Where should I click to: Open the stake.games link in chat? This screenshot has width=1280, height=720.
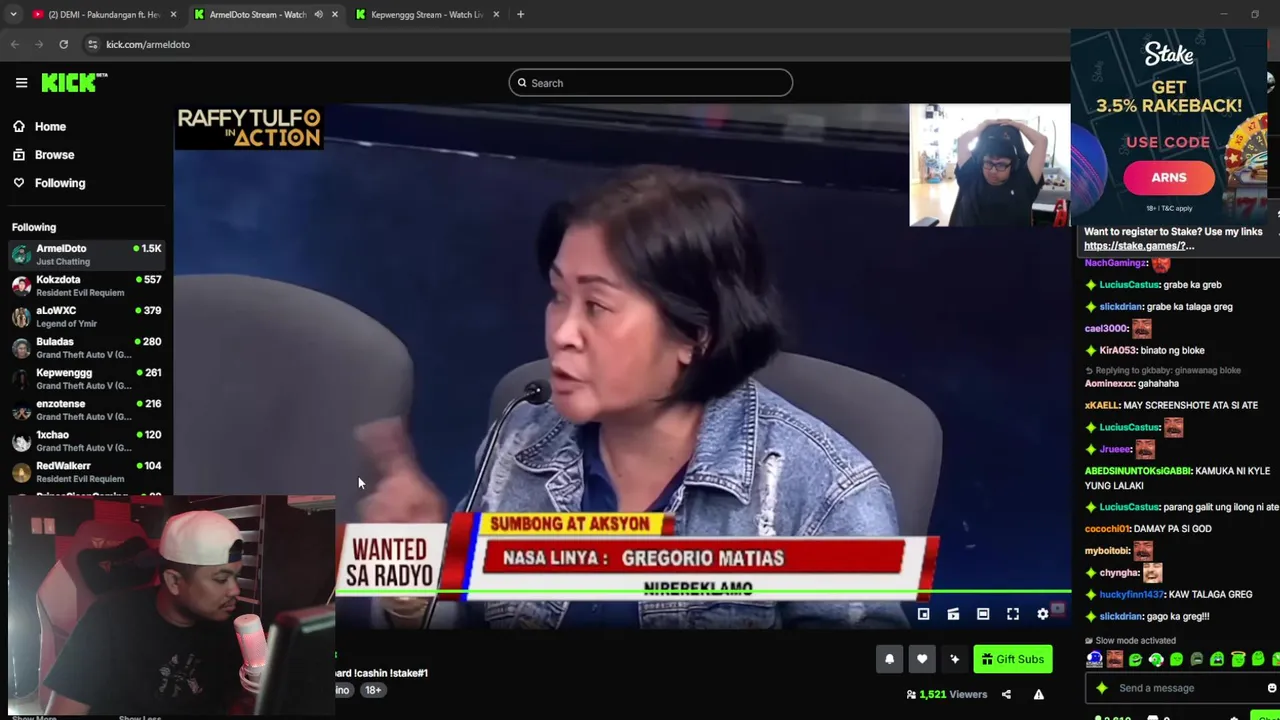pos(1139,246)
